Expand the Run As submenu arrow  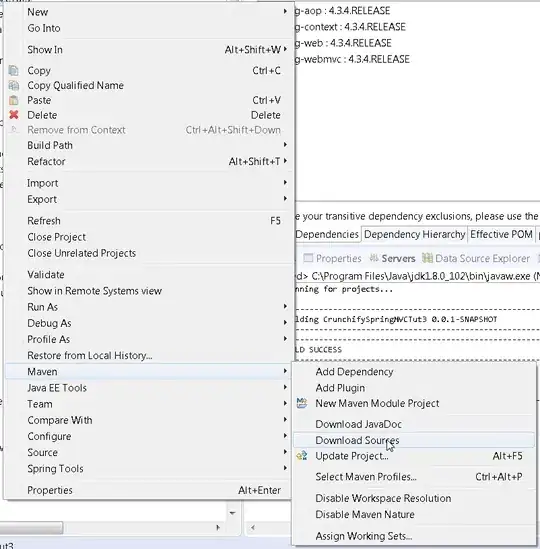click(285, 306)
